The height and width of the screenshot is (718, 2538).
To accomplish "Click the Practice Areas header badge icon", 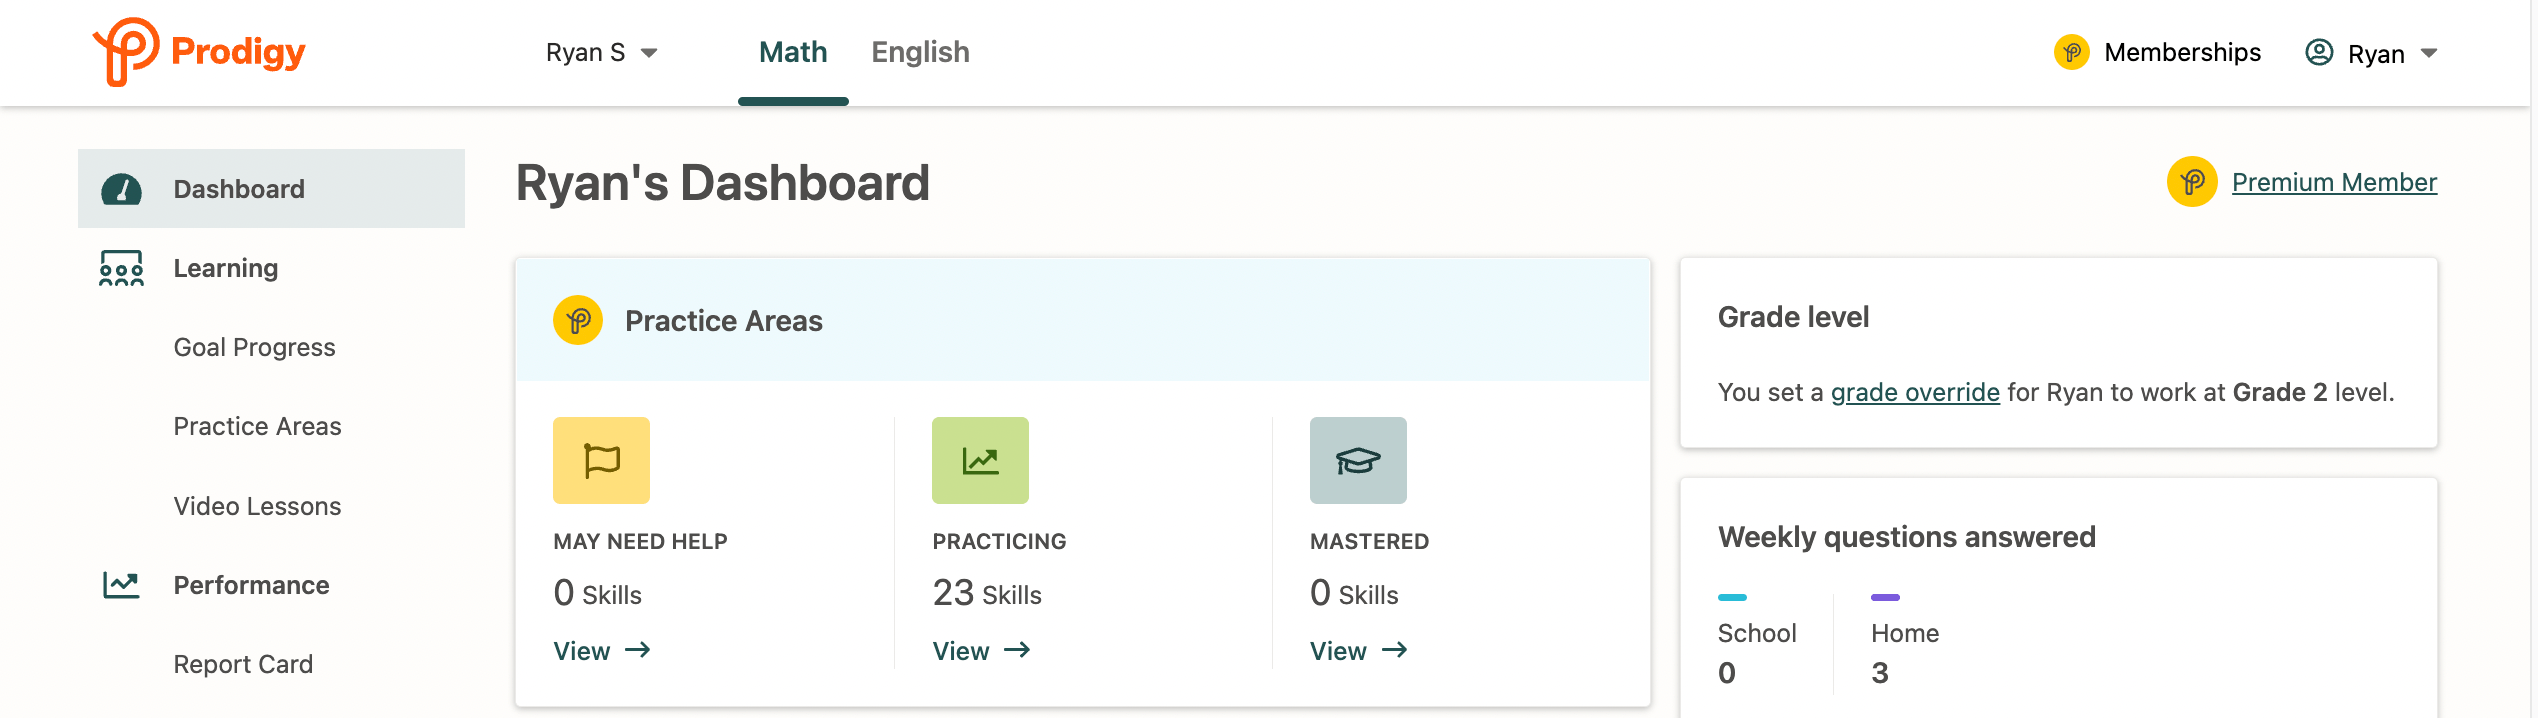I will click(578, 320).
